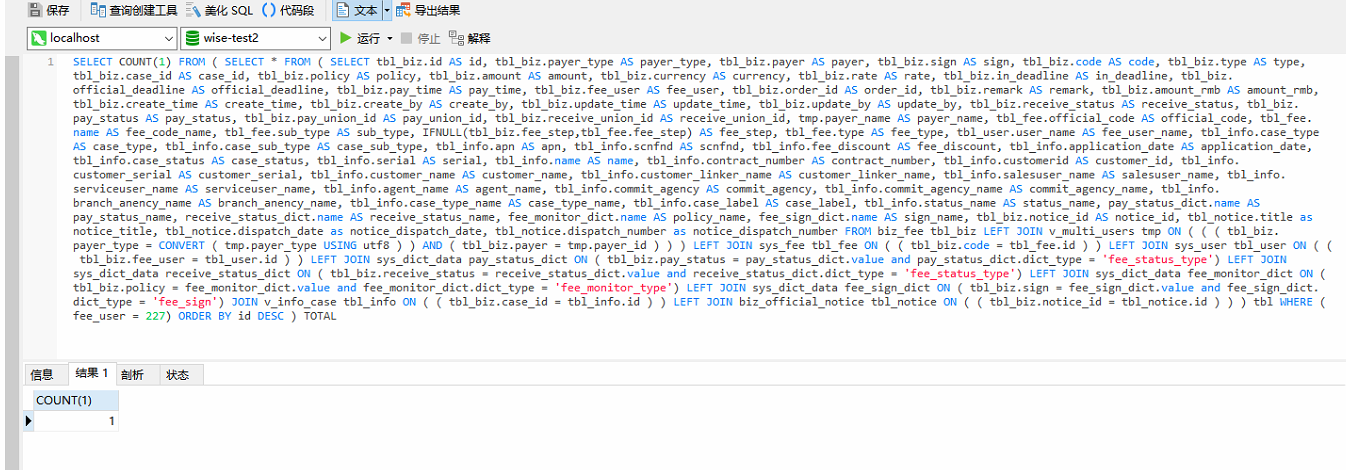Image resolution: width=1346 pixels, height=470 pixels.
Task: Click 解释 to explain the query
Action: (470, 38)
